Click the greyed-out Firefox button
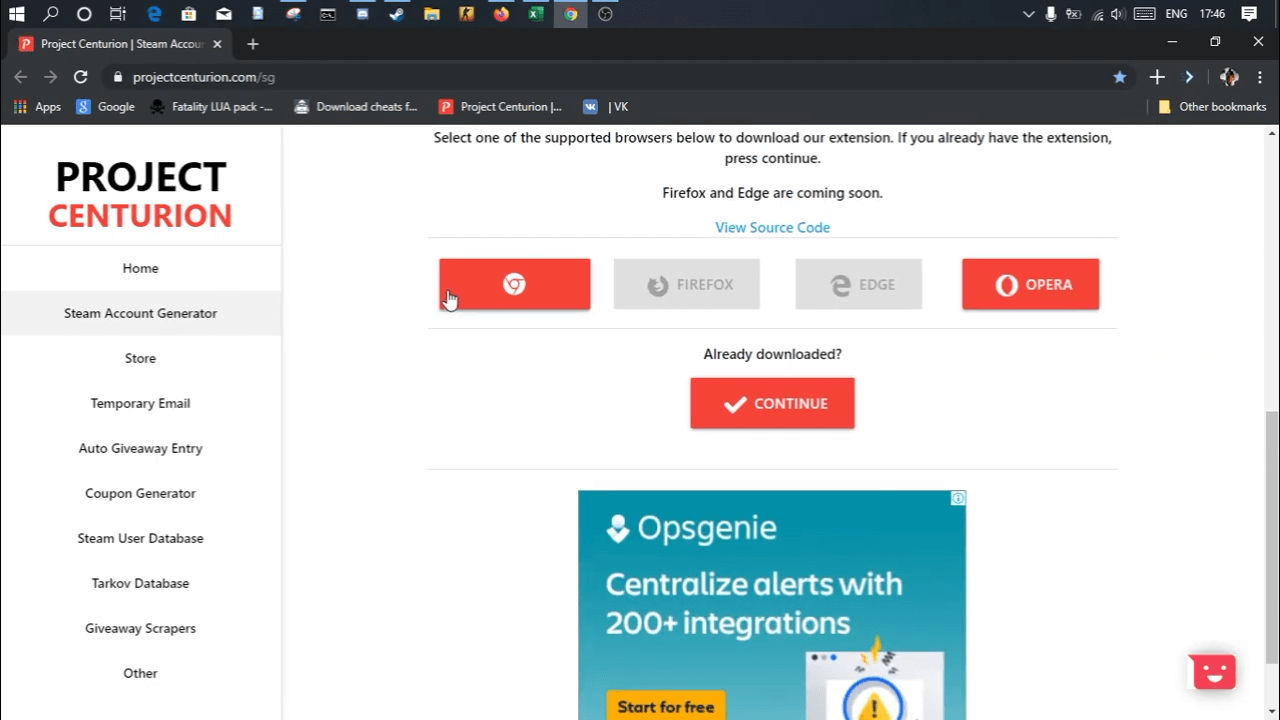The image size is (1280, 720). tap(686, 284)
